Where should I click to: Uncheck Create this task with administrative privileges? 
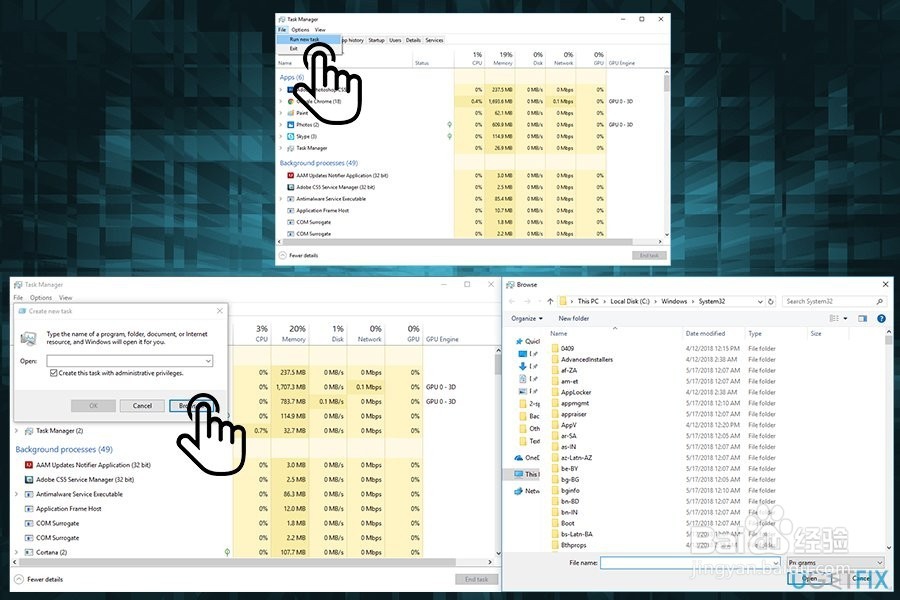[53, 373]
